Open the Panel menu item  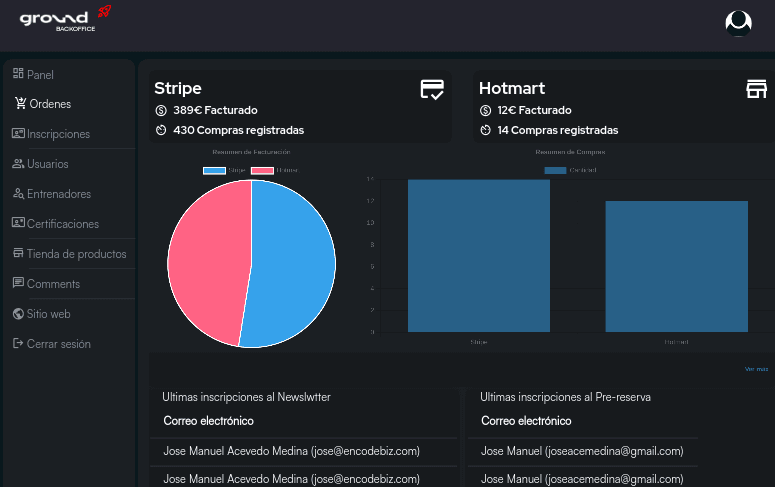point(41,75)
